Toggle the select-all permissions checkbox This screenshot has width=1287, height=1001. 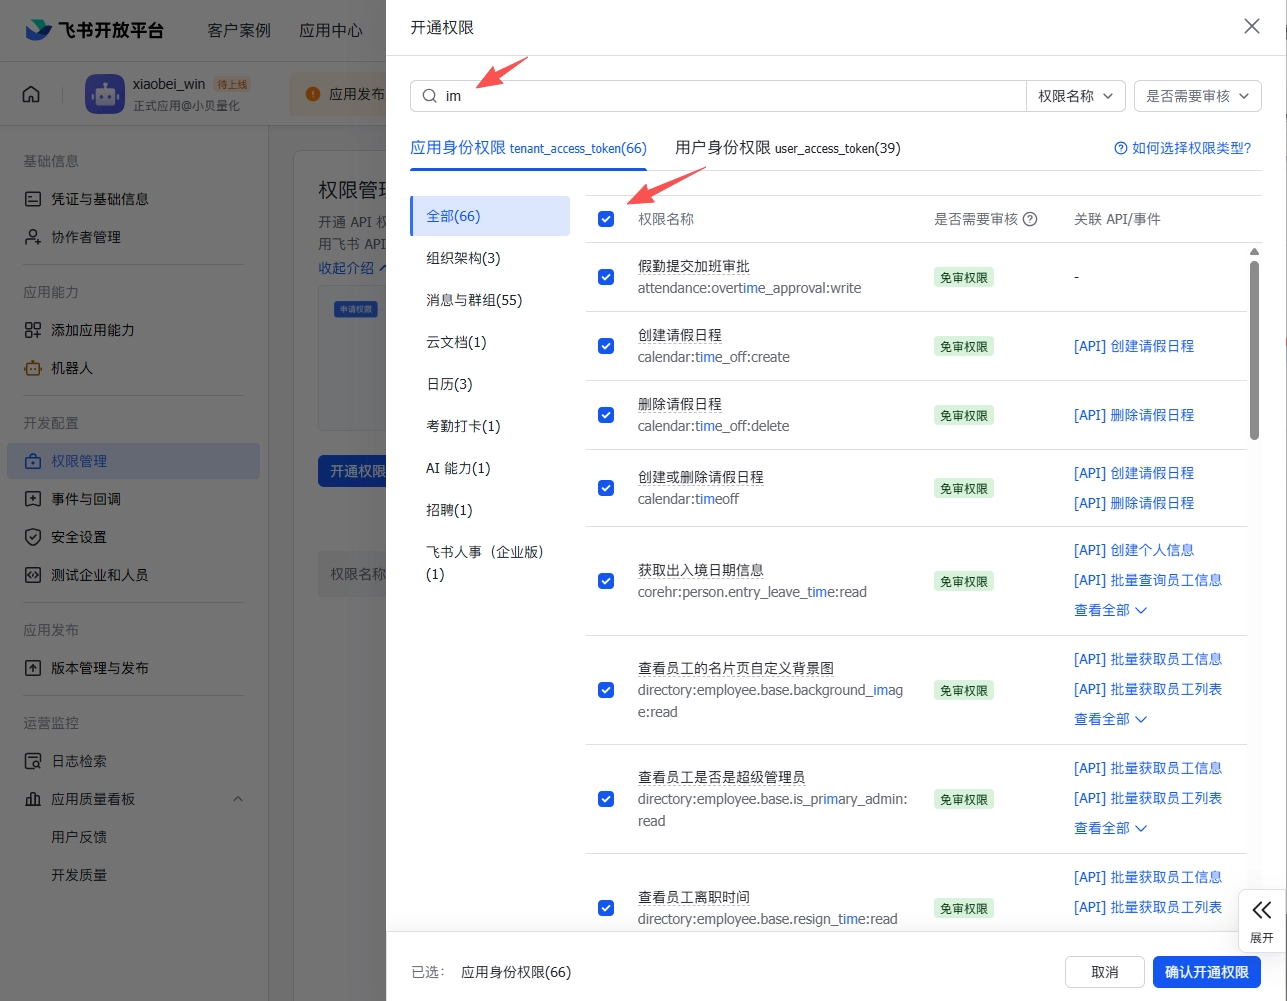606,218
